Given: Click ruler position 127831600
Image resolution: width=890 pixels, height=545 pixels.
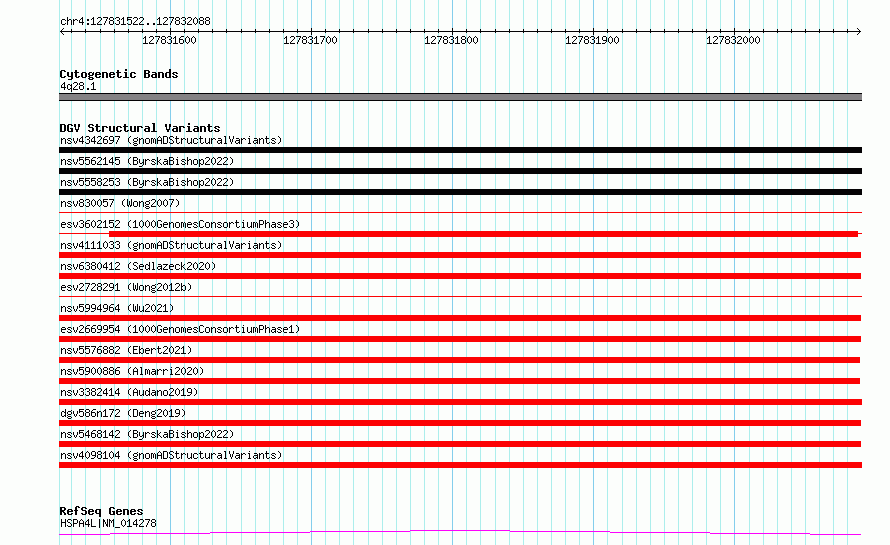Looking at the screenshot, I should point(169,40).
